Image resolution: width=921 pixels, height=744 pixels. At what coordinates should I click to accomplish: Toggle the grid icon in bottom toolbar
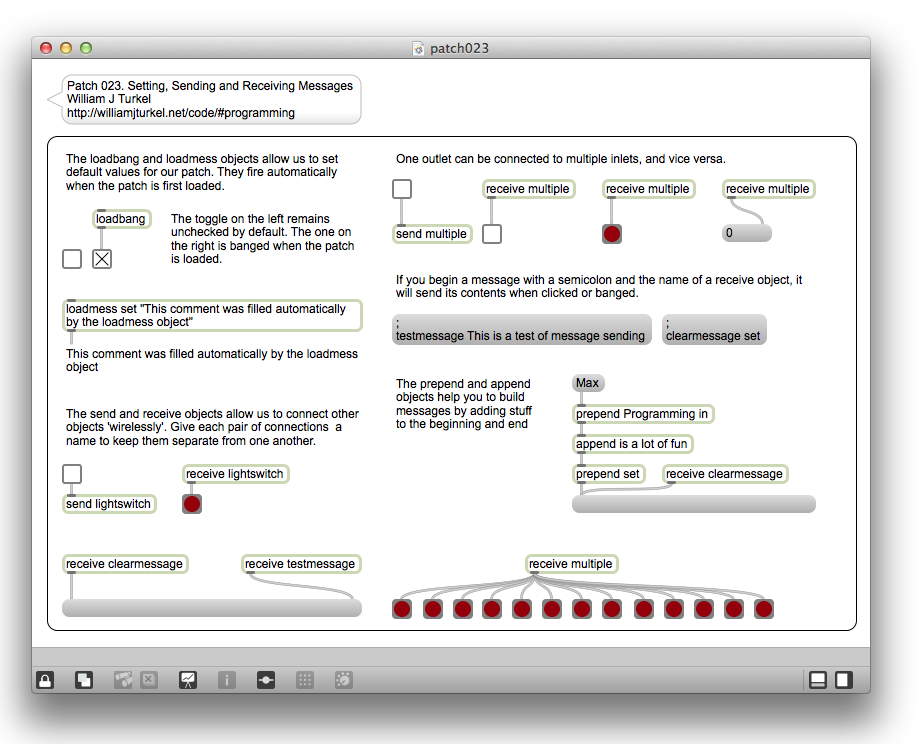305,680
